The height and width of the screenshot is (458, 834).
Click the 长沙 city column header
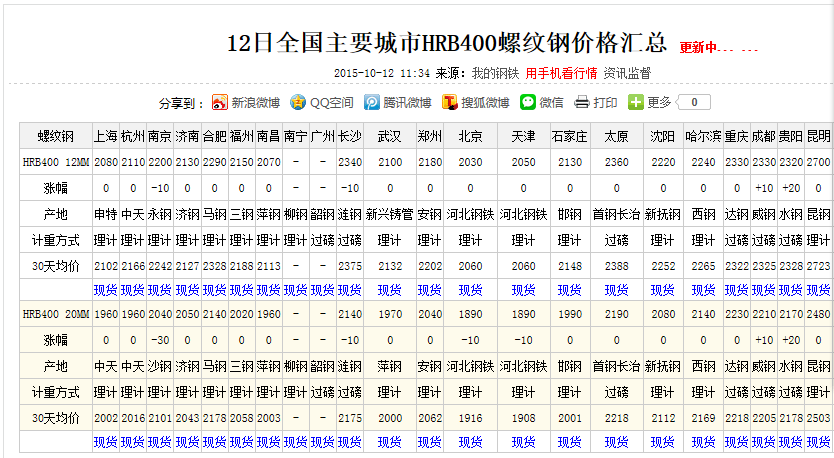click(350, 136)
